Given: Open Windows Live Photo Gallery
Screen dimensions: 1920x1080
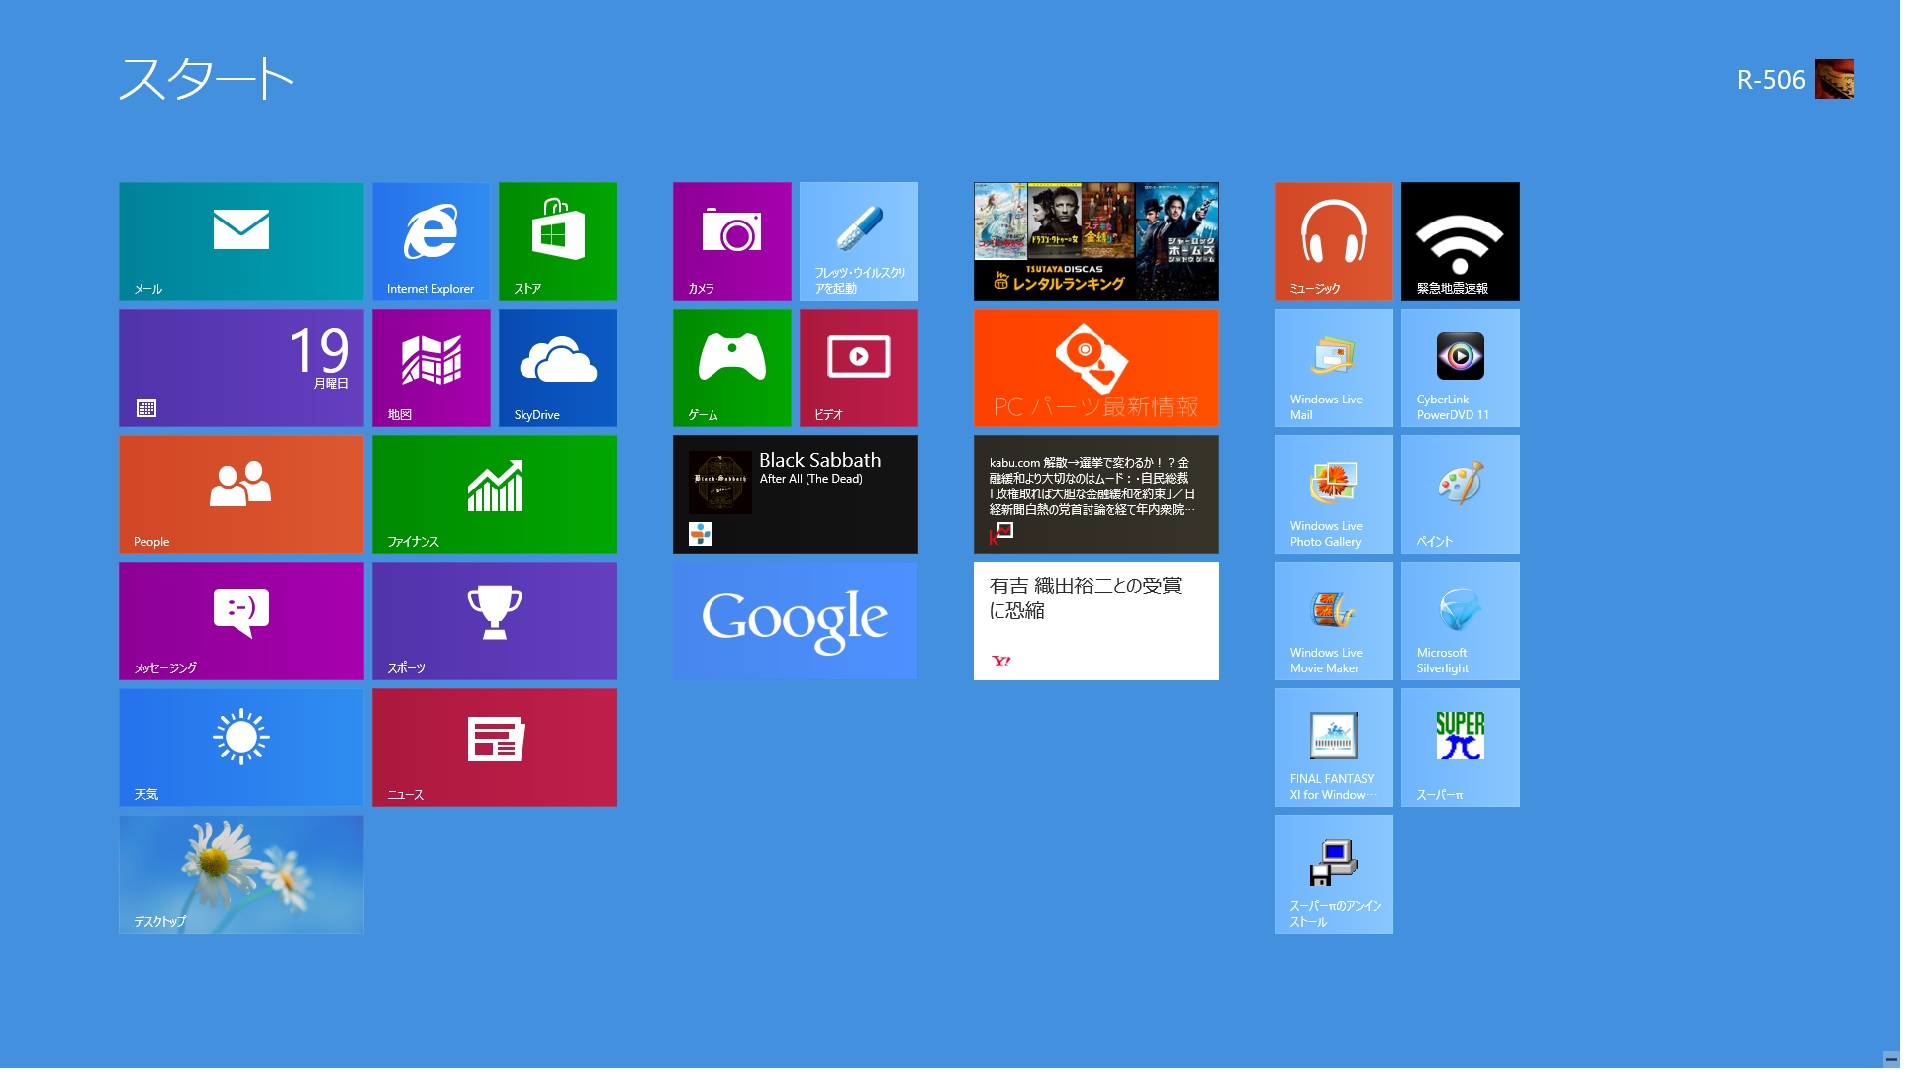Looking at the screenshot, I should point(1333,494).
